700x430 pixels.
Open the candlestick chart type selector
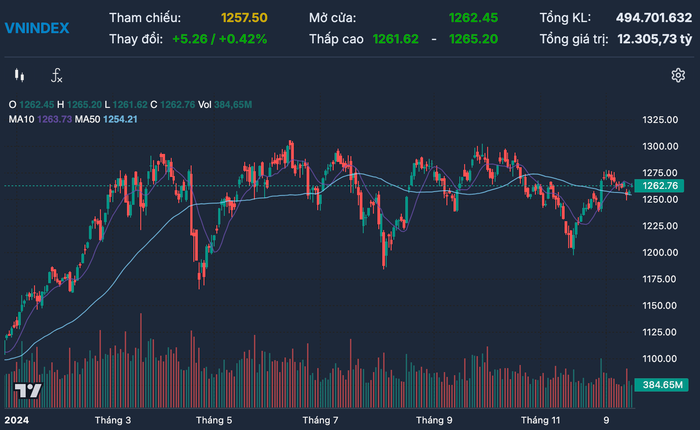[19, 75]
